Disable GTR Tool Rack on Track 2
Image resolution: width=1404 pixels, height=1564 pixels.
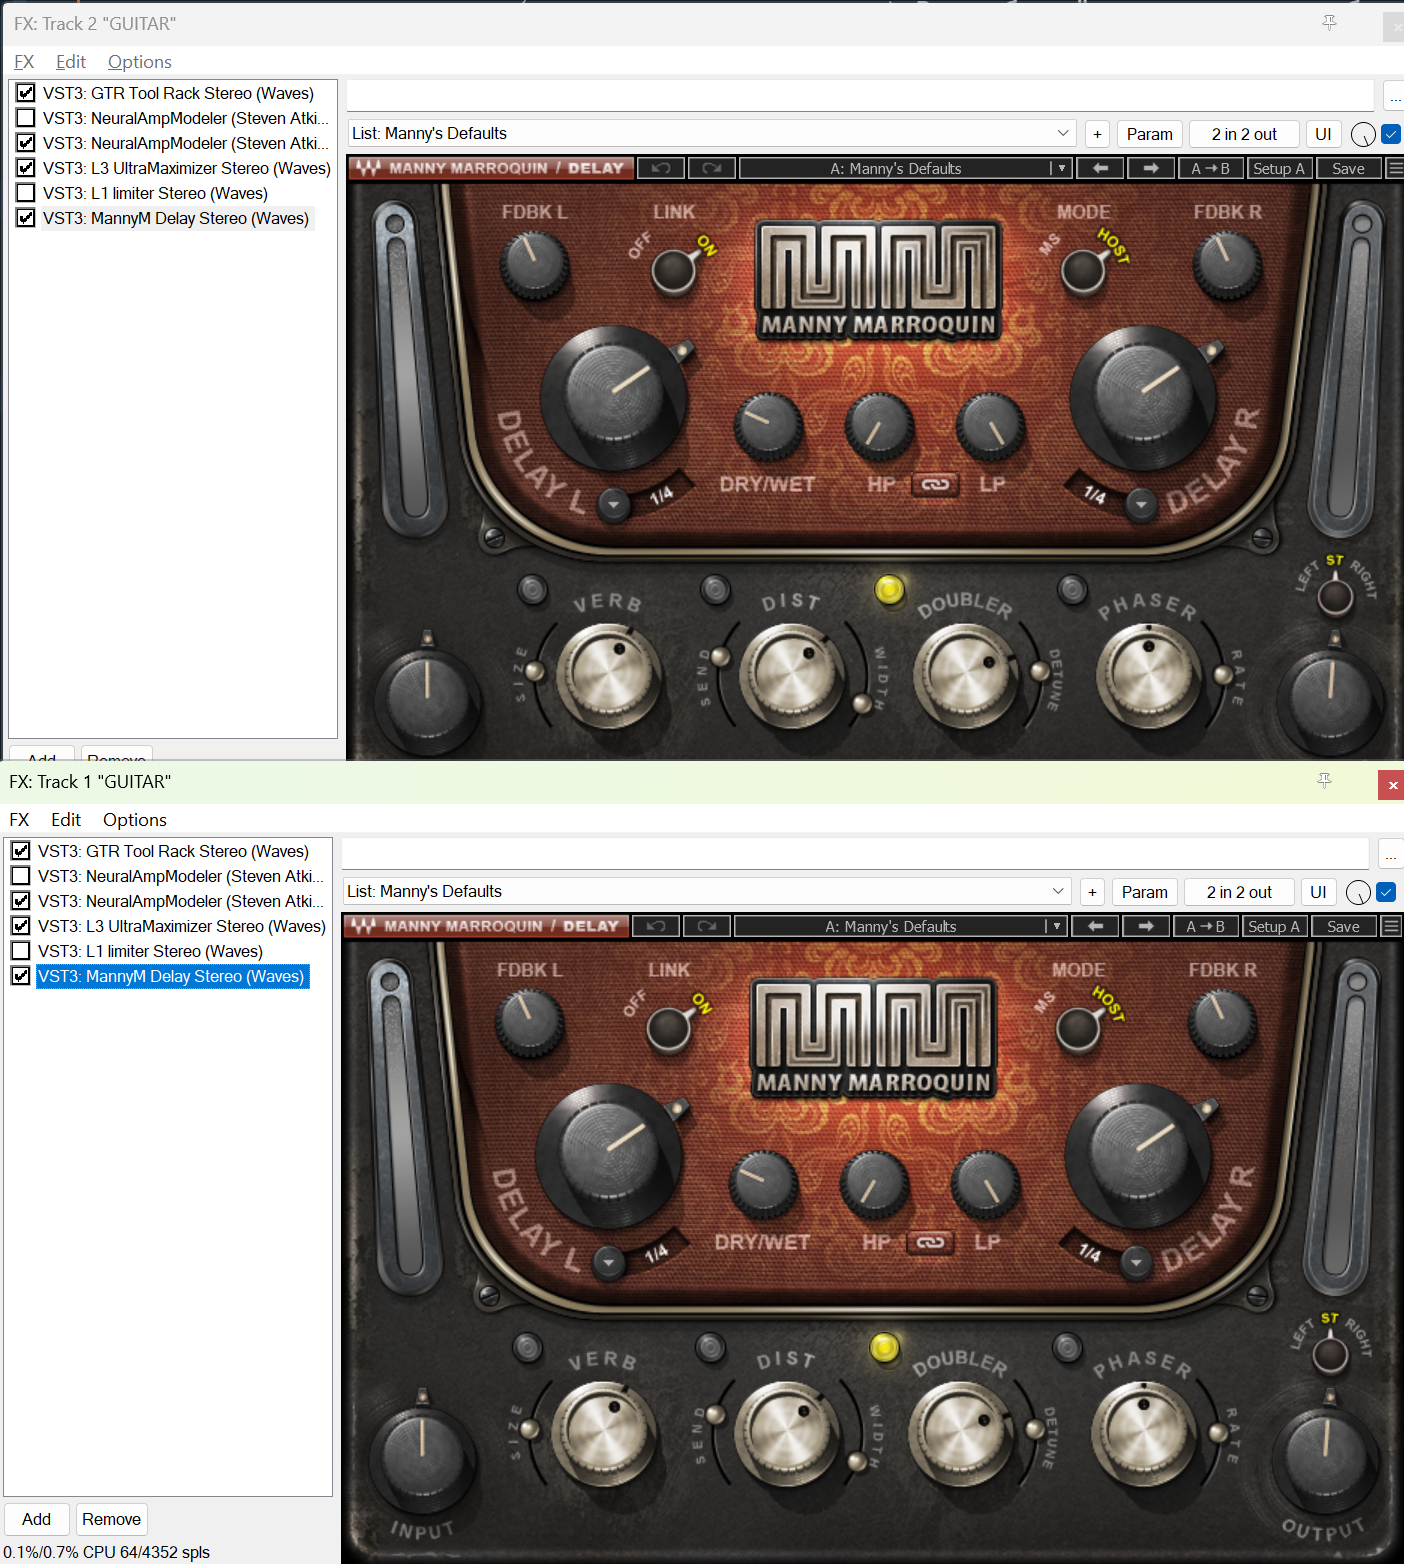coord(26,93)
